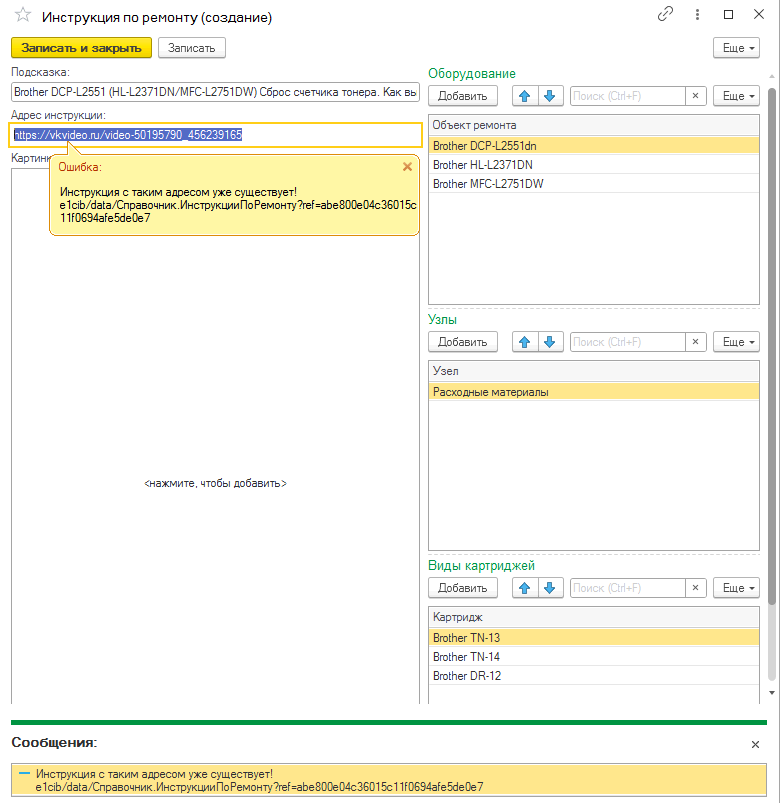Select Brother DR-12 cartridge row
The image size is (780, 803).
point(594,675)
